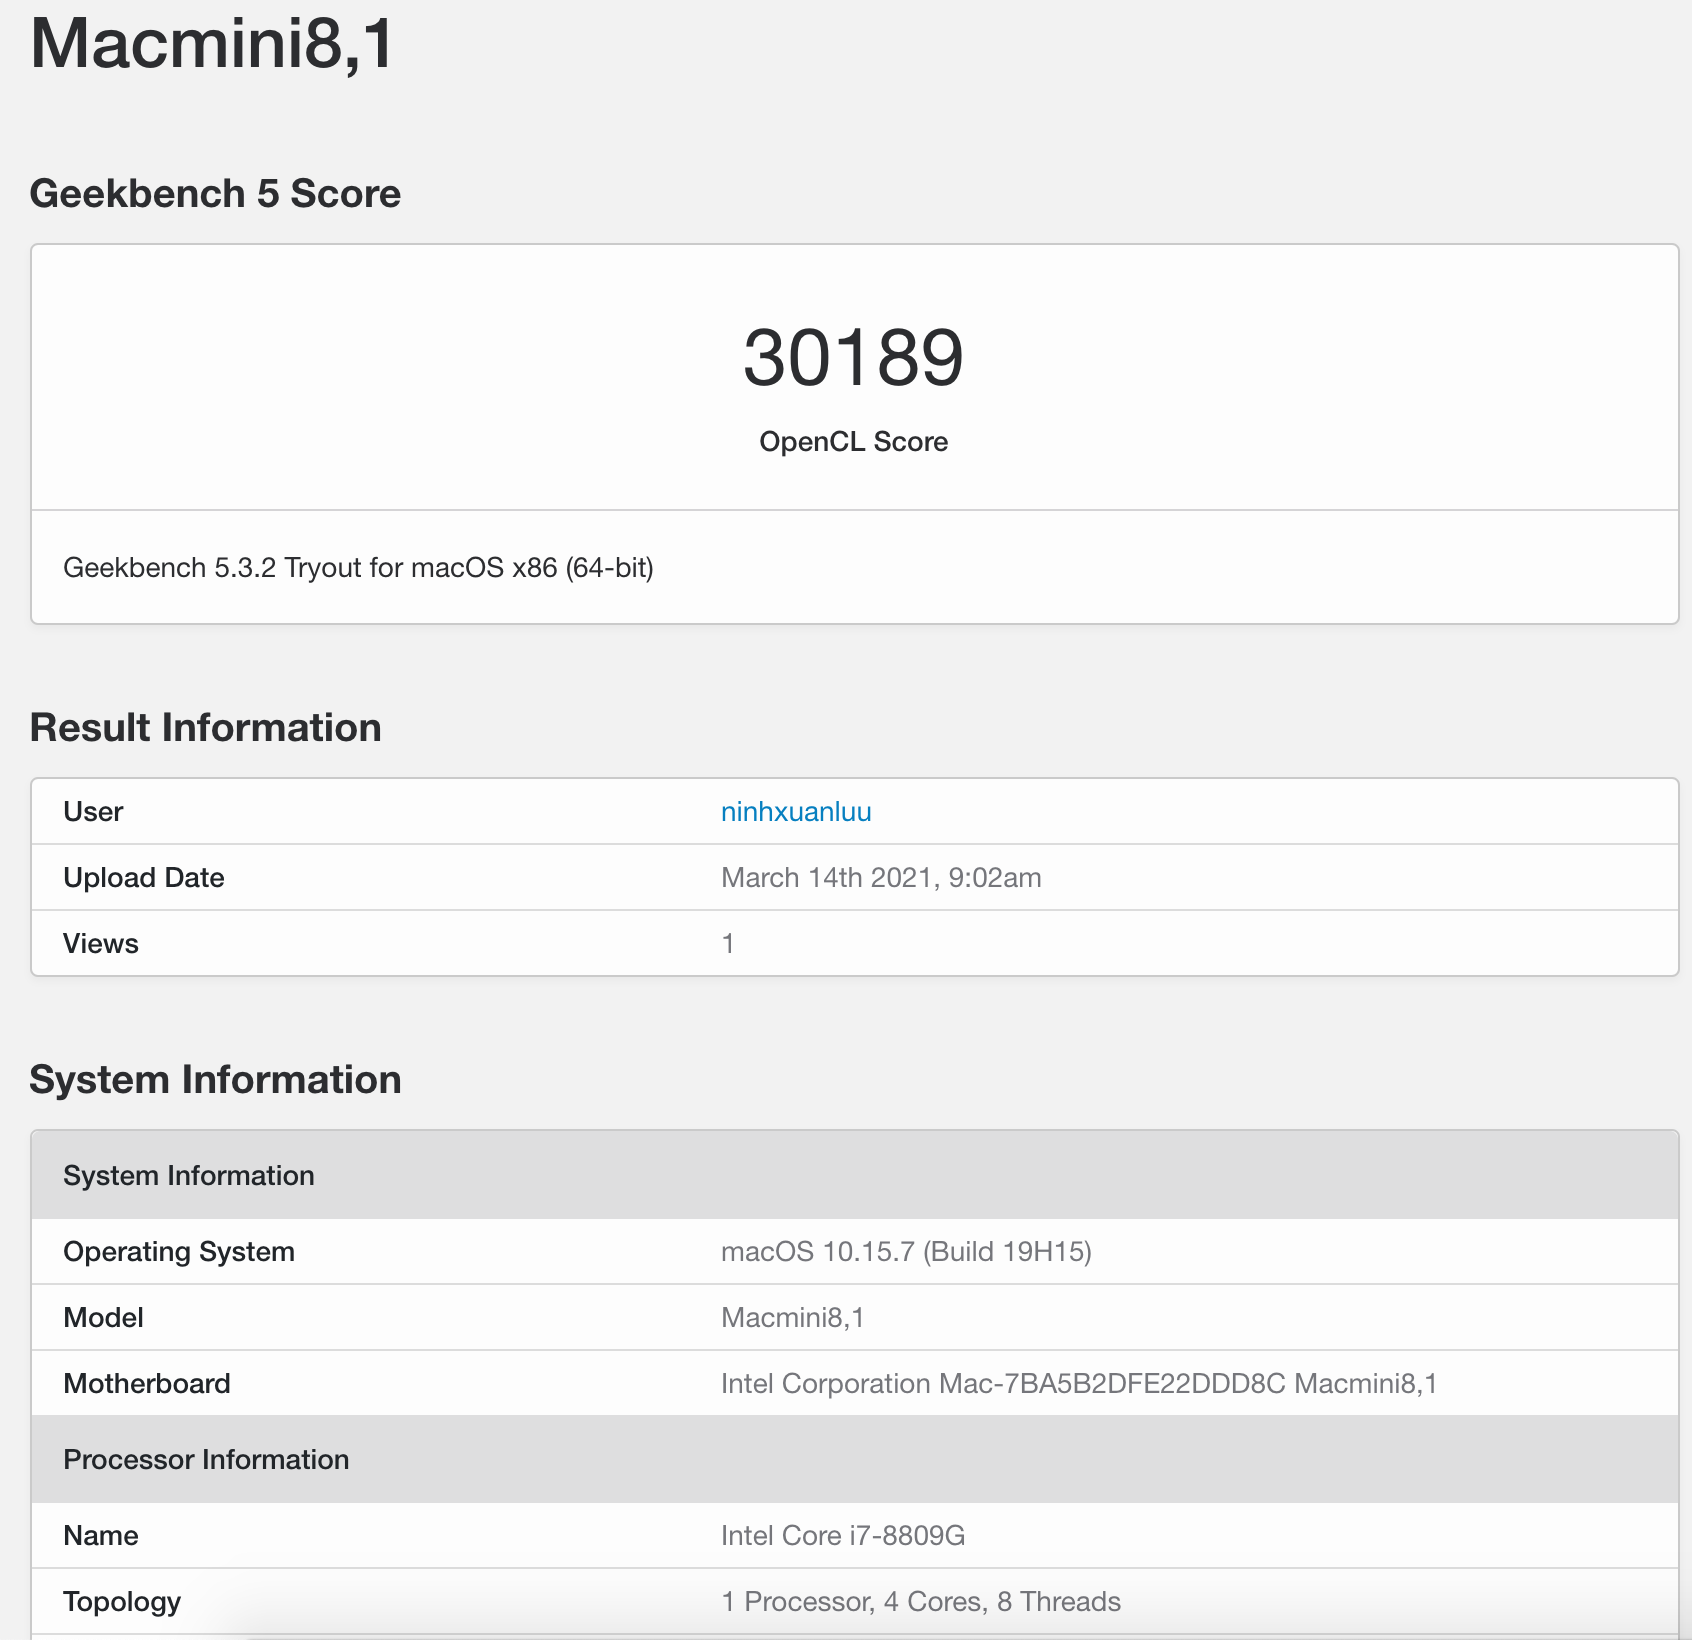Click the Upload Date label
Screen dimensions: 1692x1640
tap(144, 878)
